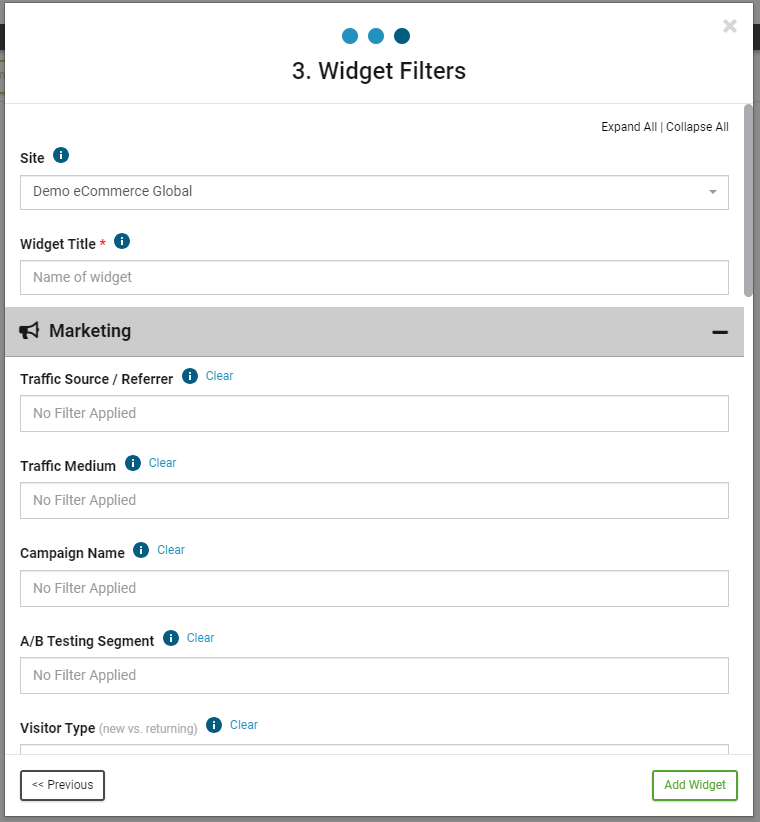The height and width of the screenshot is (822, 760).
Task: Show the Campaign Name info icon
Action: [141, 550]
